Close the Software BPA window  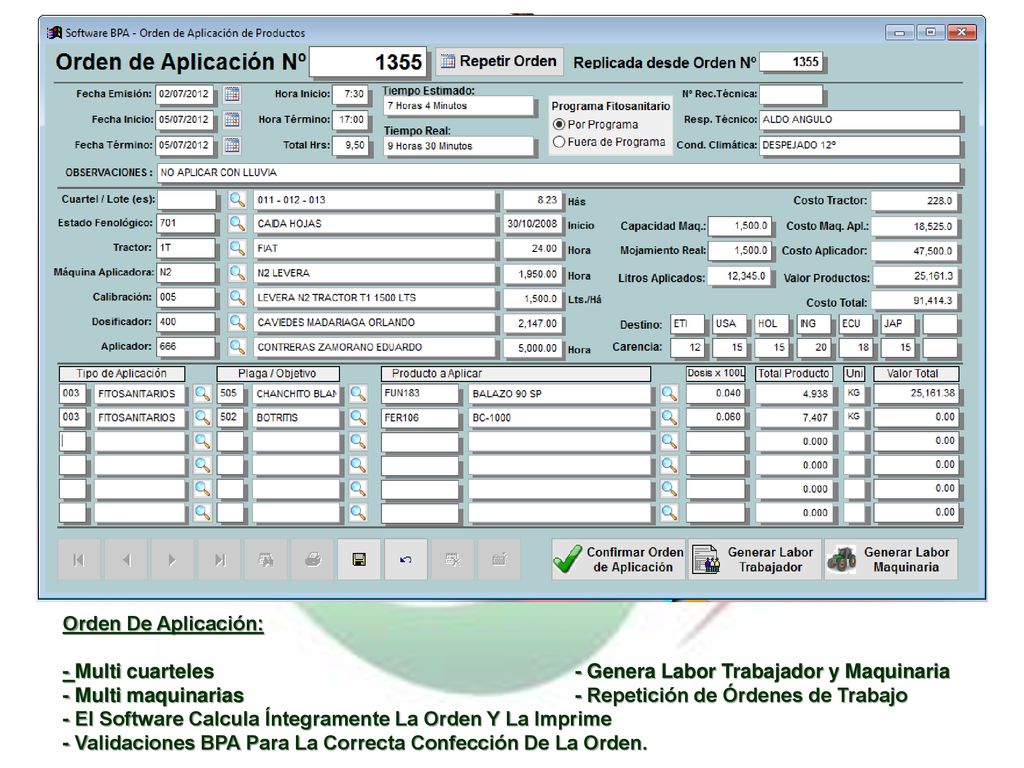(x=961, y=32)
